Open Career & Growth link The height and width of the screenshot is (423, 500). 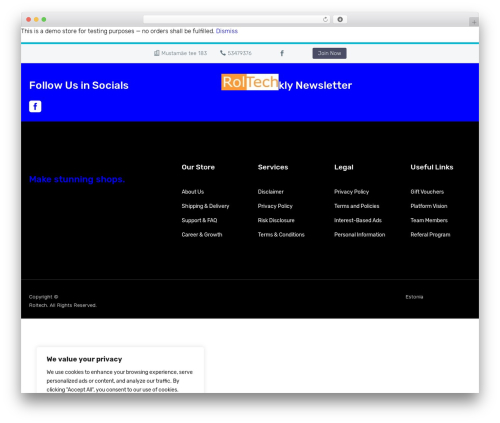coord(202,235)
